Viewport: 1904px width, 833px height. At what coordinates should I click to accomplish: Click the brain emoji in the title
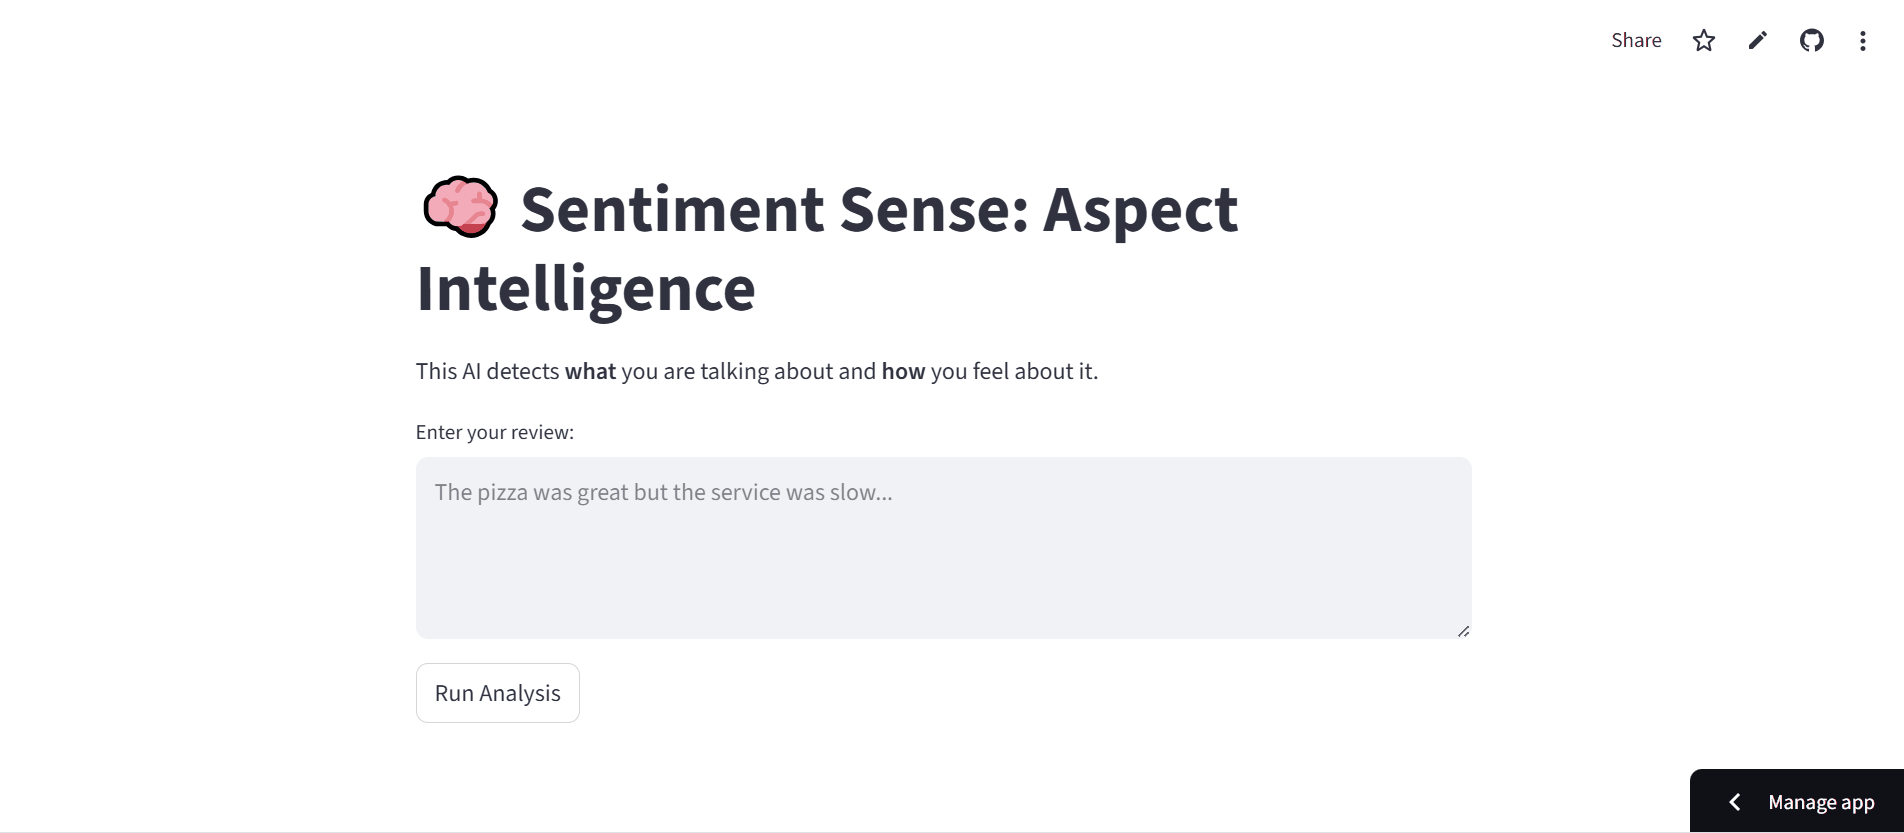(459, 208)
